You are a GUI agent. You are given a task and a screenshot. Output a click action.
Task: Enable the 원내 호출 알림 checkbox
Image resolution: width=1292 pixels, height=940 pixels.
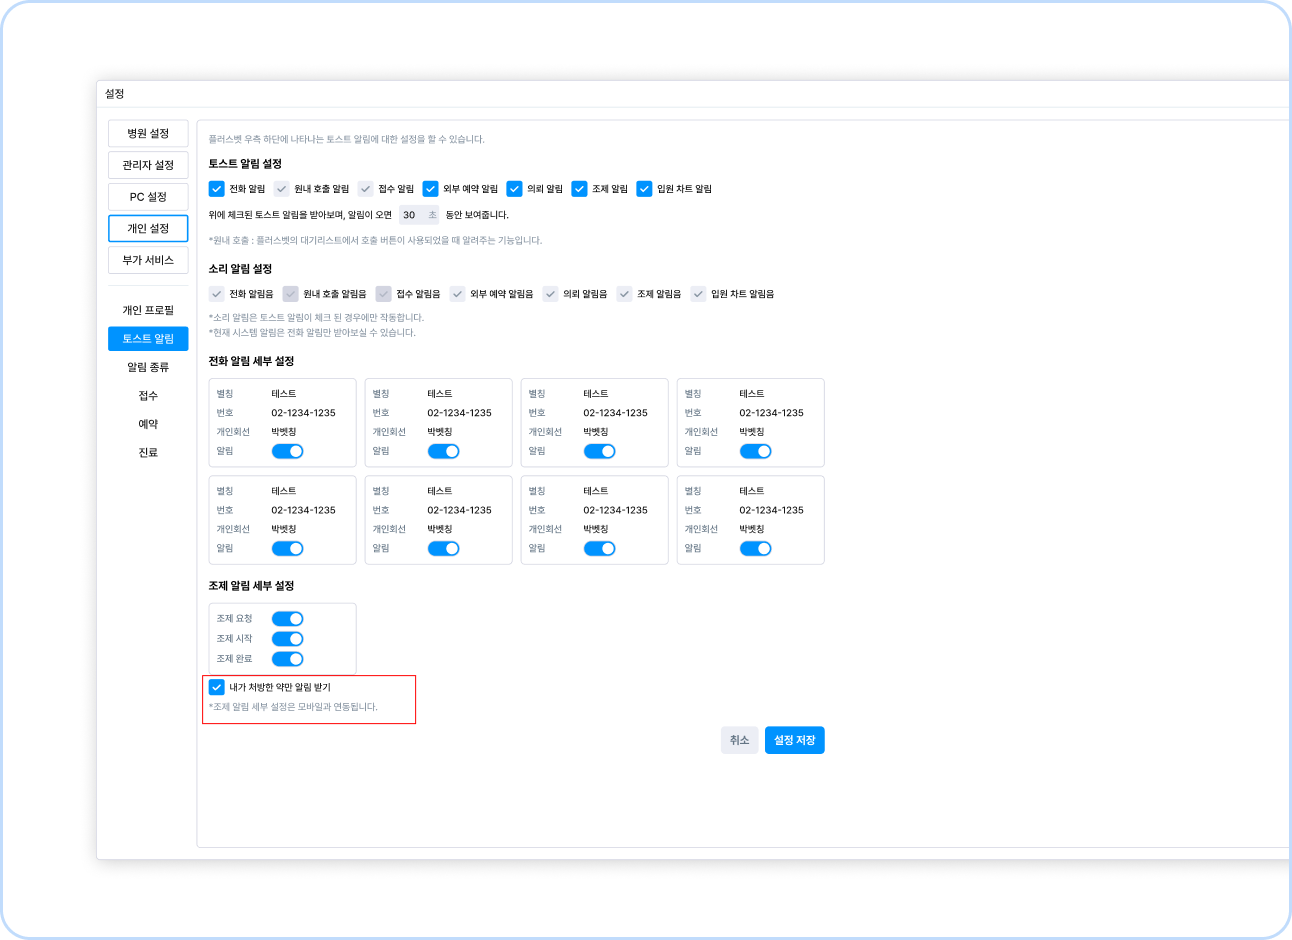pos(281,189)
